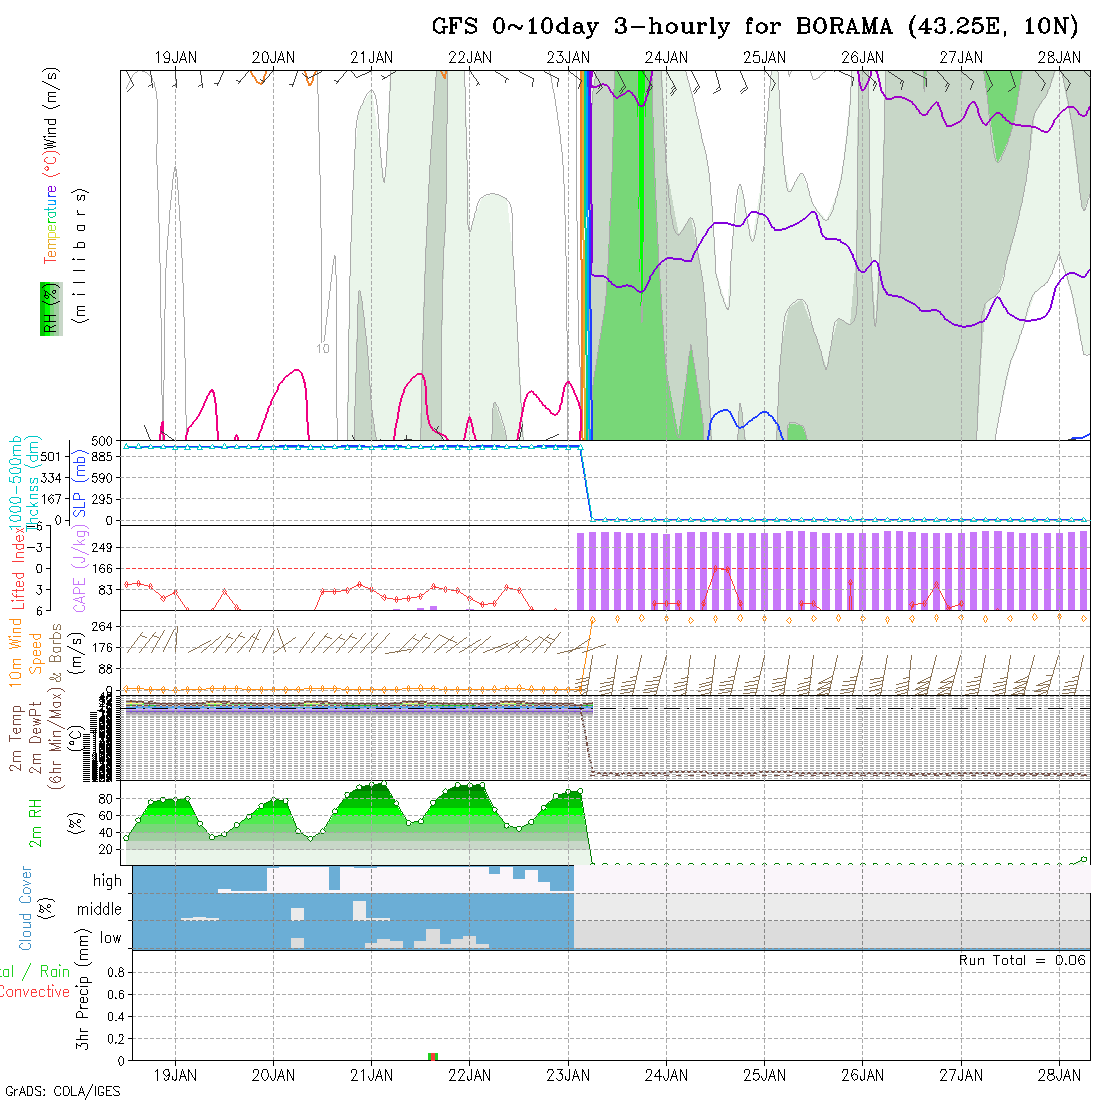Click the '3hr Precip (mm)' axis label
This screenshot has height=1100, width=1100.
pyautogui.click(x=83, y=989)
